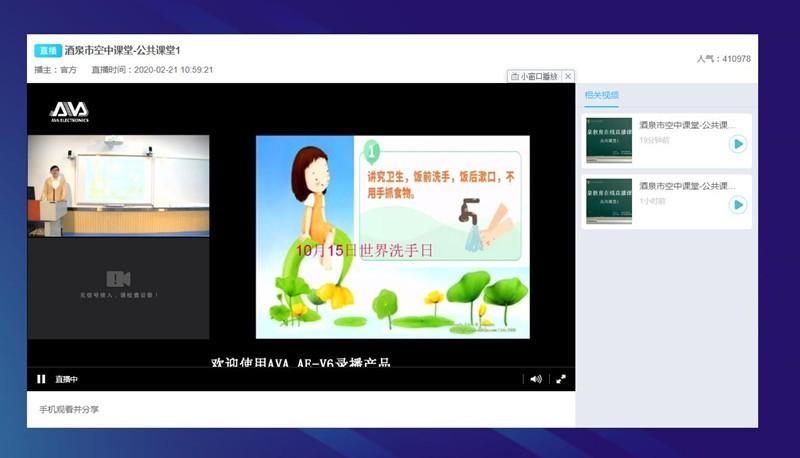
Task: Open the second related video thumbnail
Action: (608, 201)
